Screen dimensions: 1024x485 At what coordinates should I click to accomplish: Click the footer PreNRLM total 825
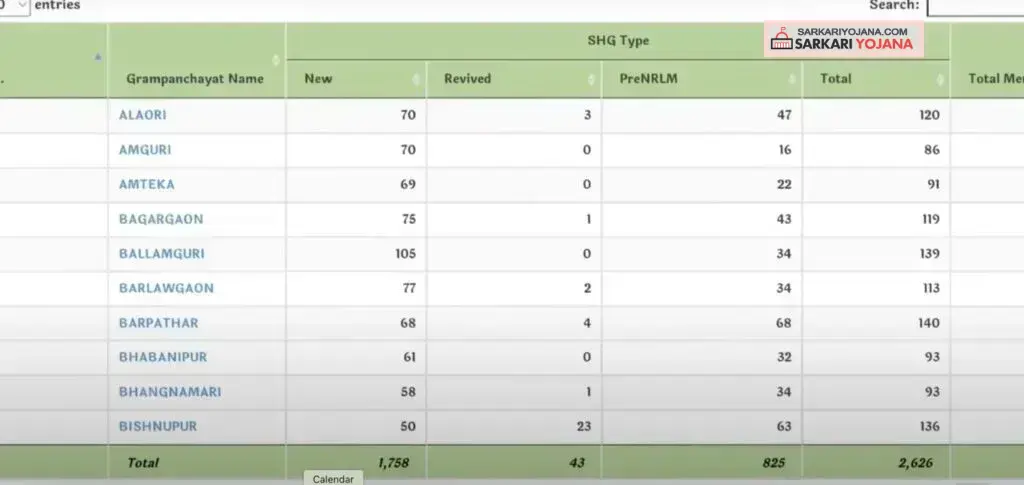(x=774, y=463)
